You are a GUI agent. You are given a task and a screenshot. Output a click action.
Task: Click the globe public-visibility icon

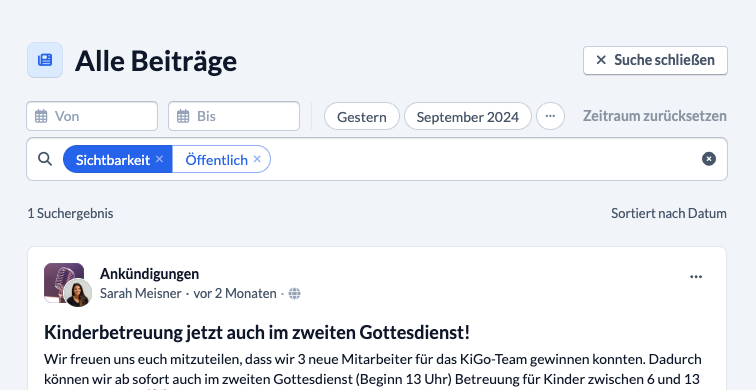295,293
